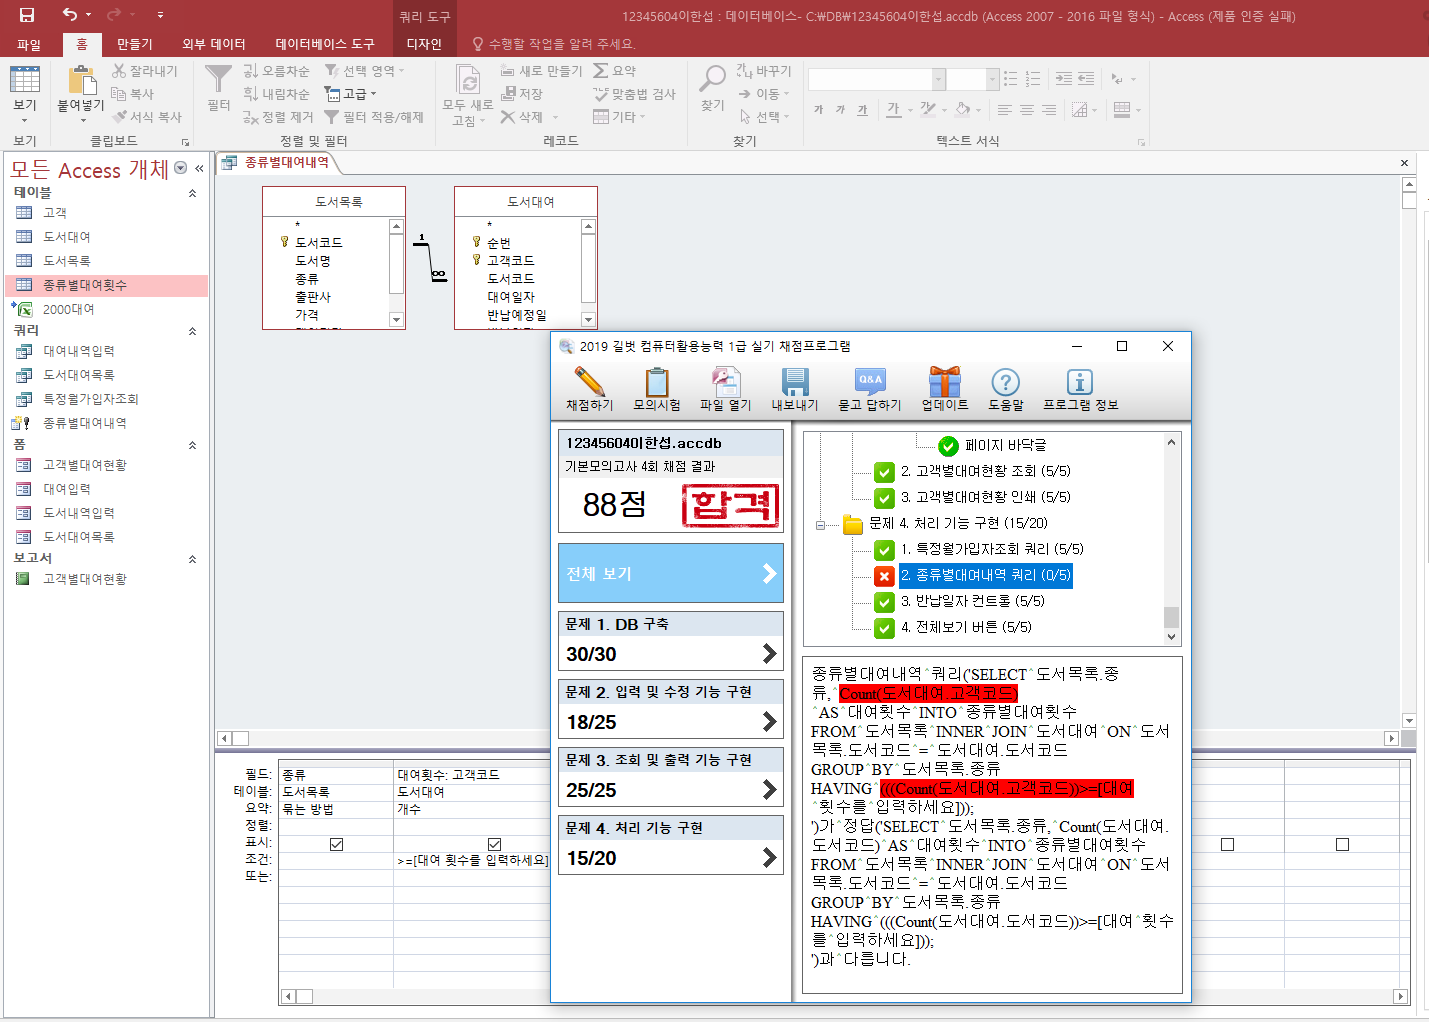This screenshot has height=1022, width=1429.
Task: Open the 데이터베이스 도구 tab
Action: coord(324,44)
